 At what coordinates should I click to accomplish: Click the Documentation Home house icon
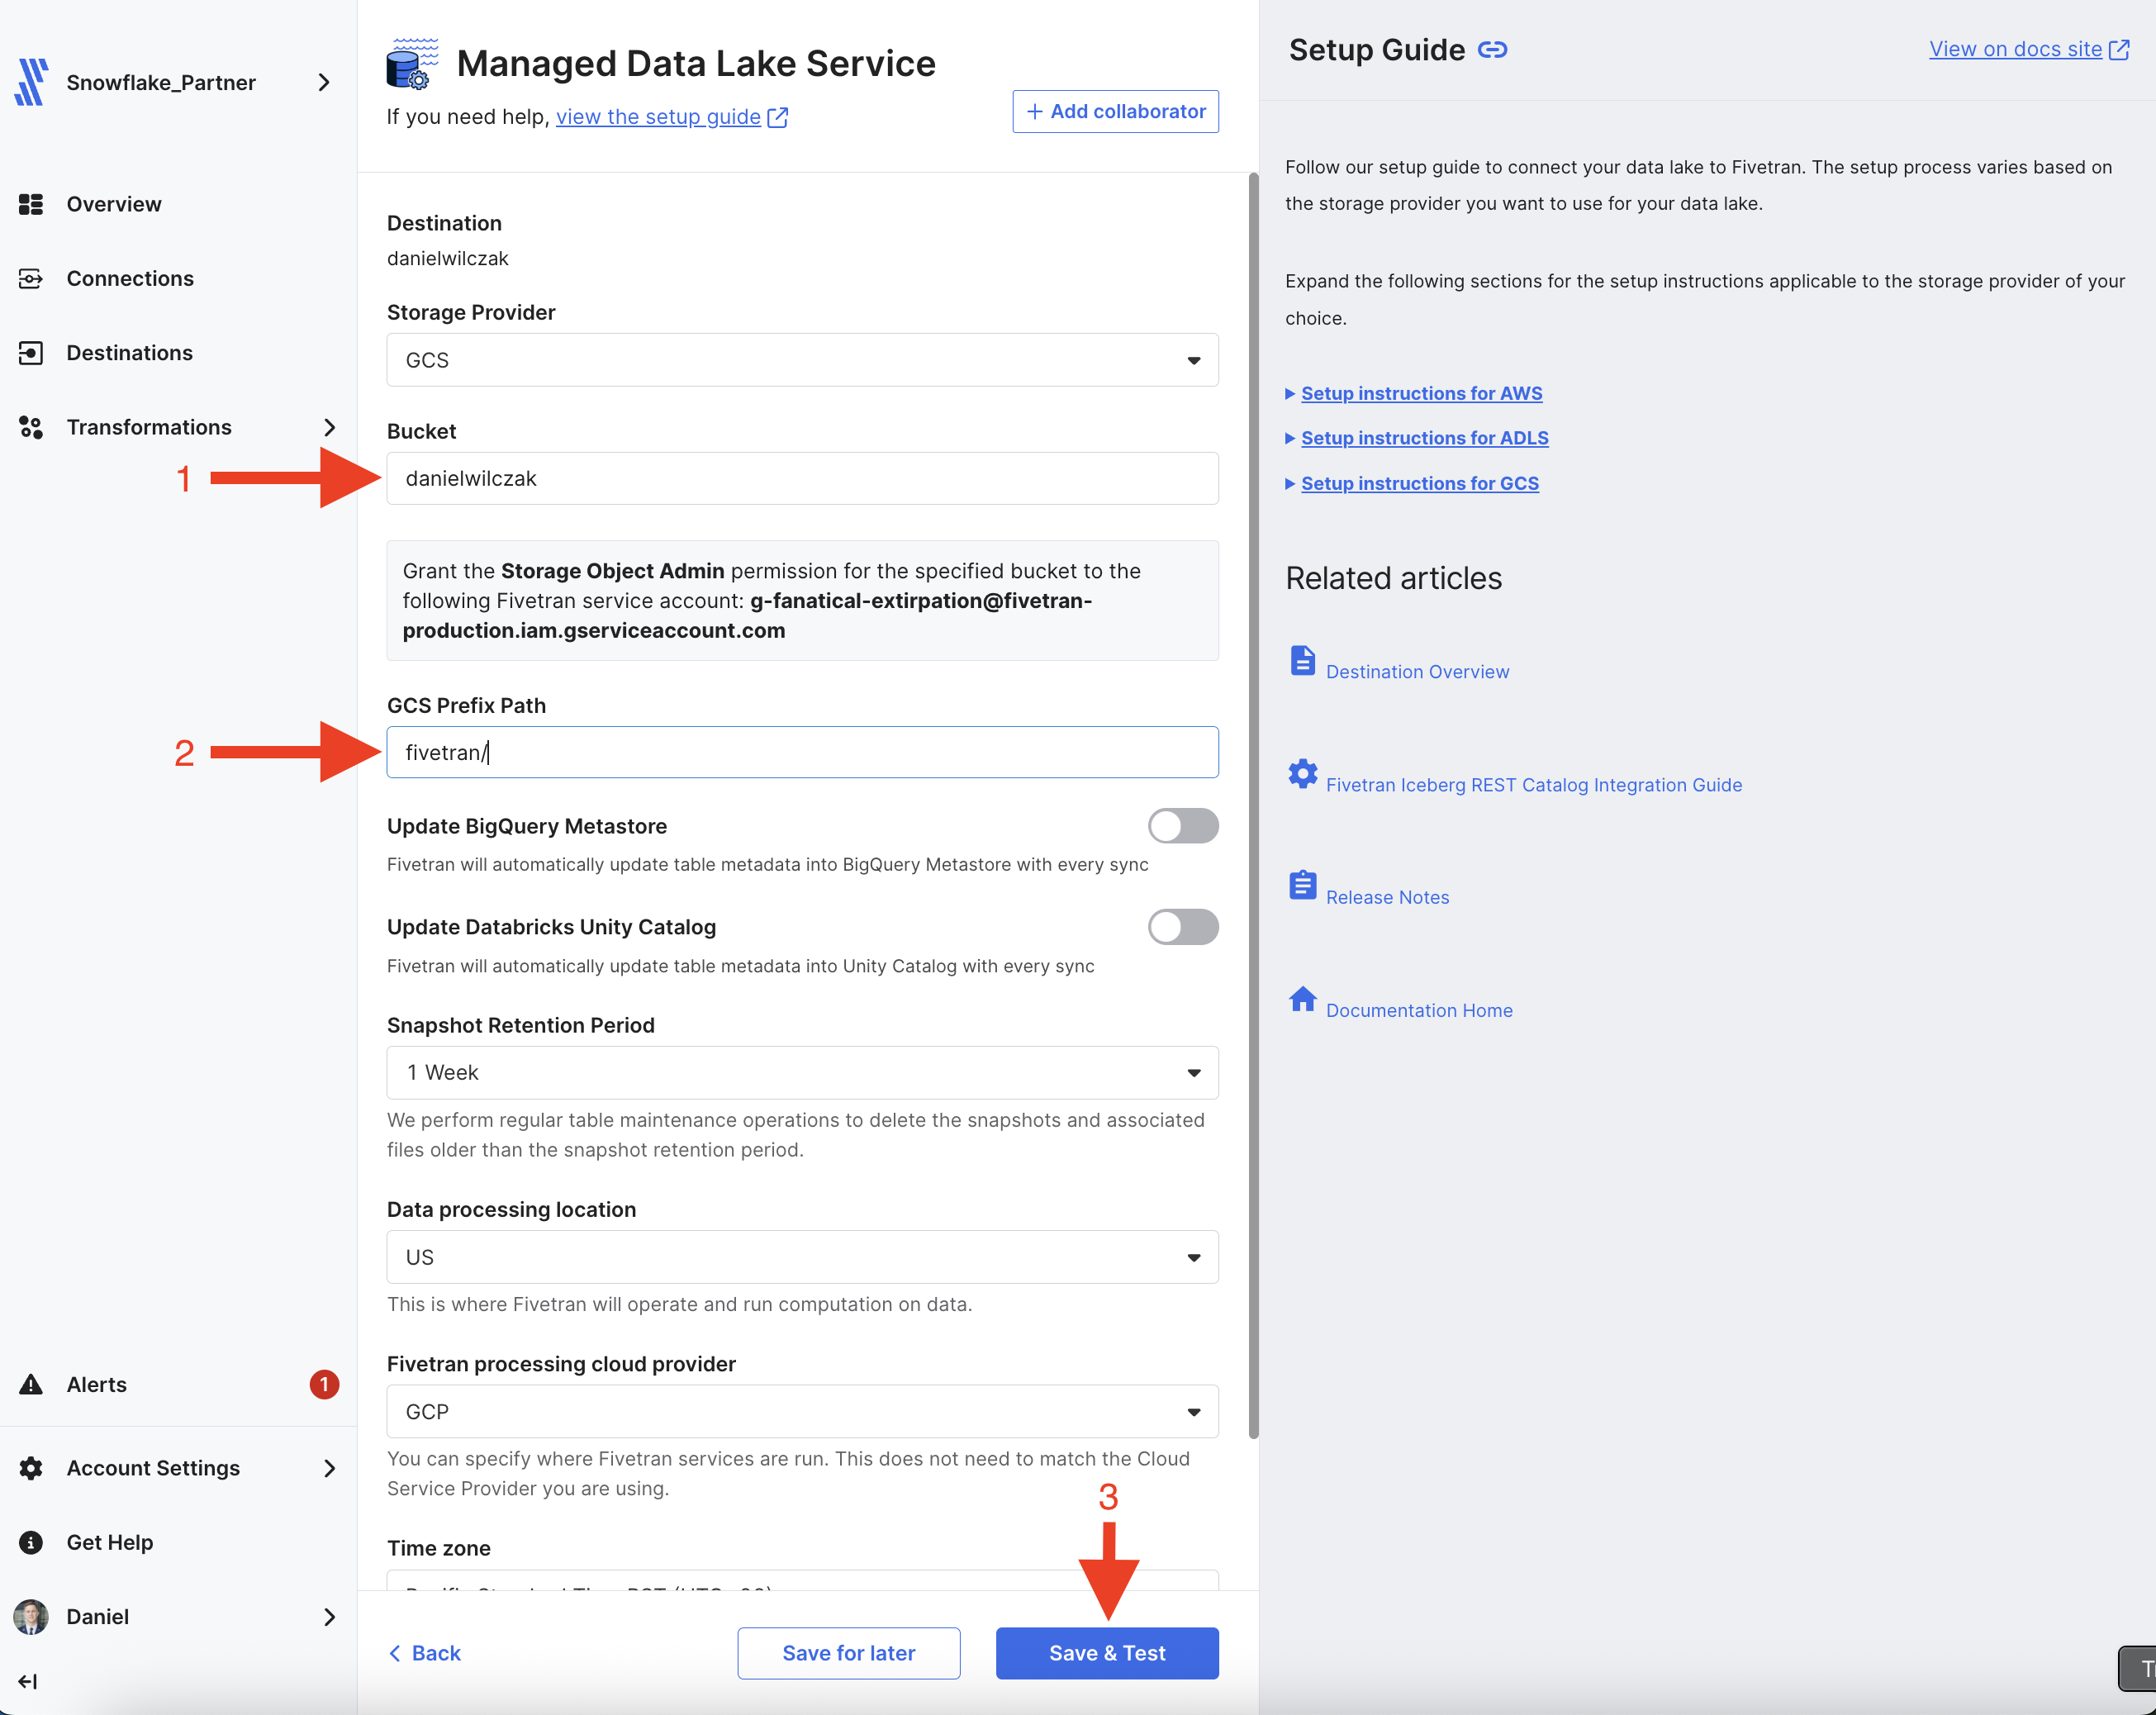(1302, 998)
